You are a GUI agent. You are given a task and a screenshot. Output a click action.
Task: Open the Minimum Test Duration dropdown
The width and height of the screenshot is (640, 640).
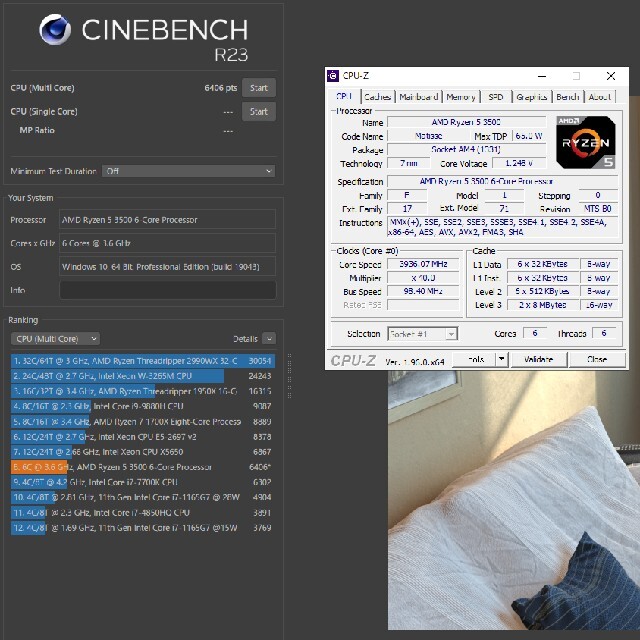point(188,171)
